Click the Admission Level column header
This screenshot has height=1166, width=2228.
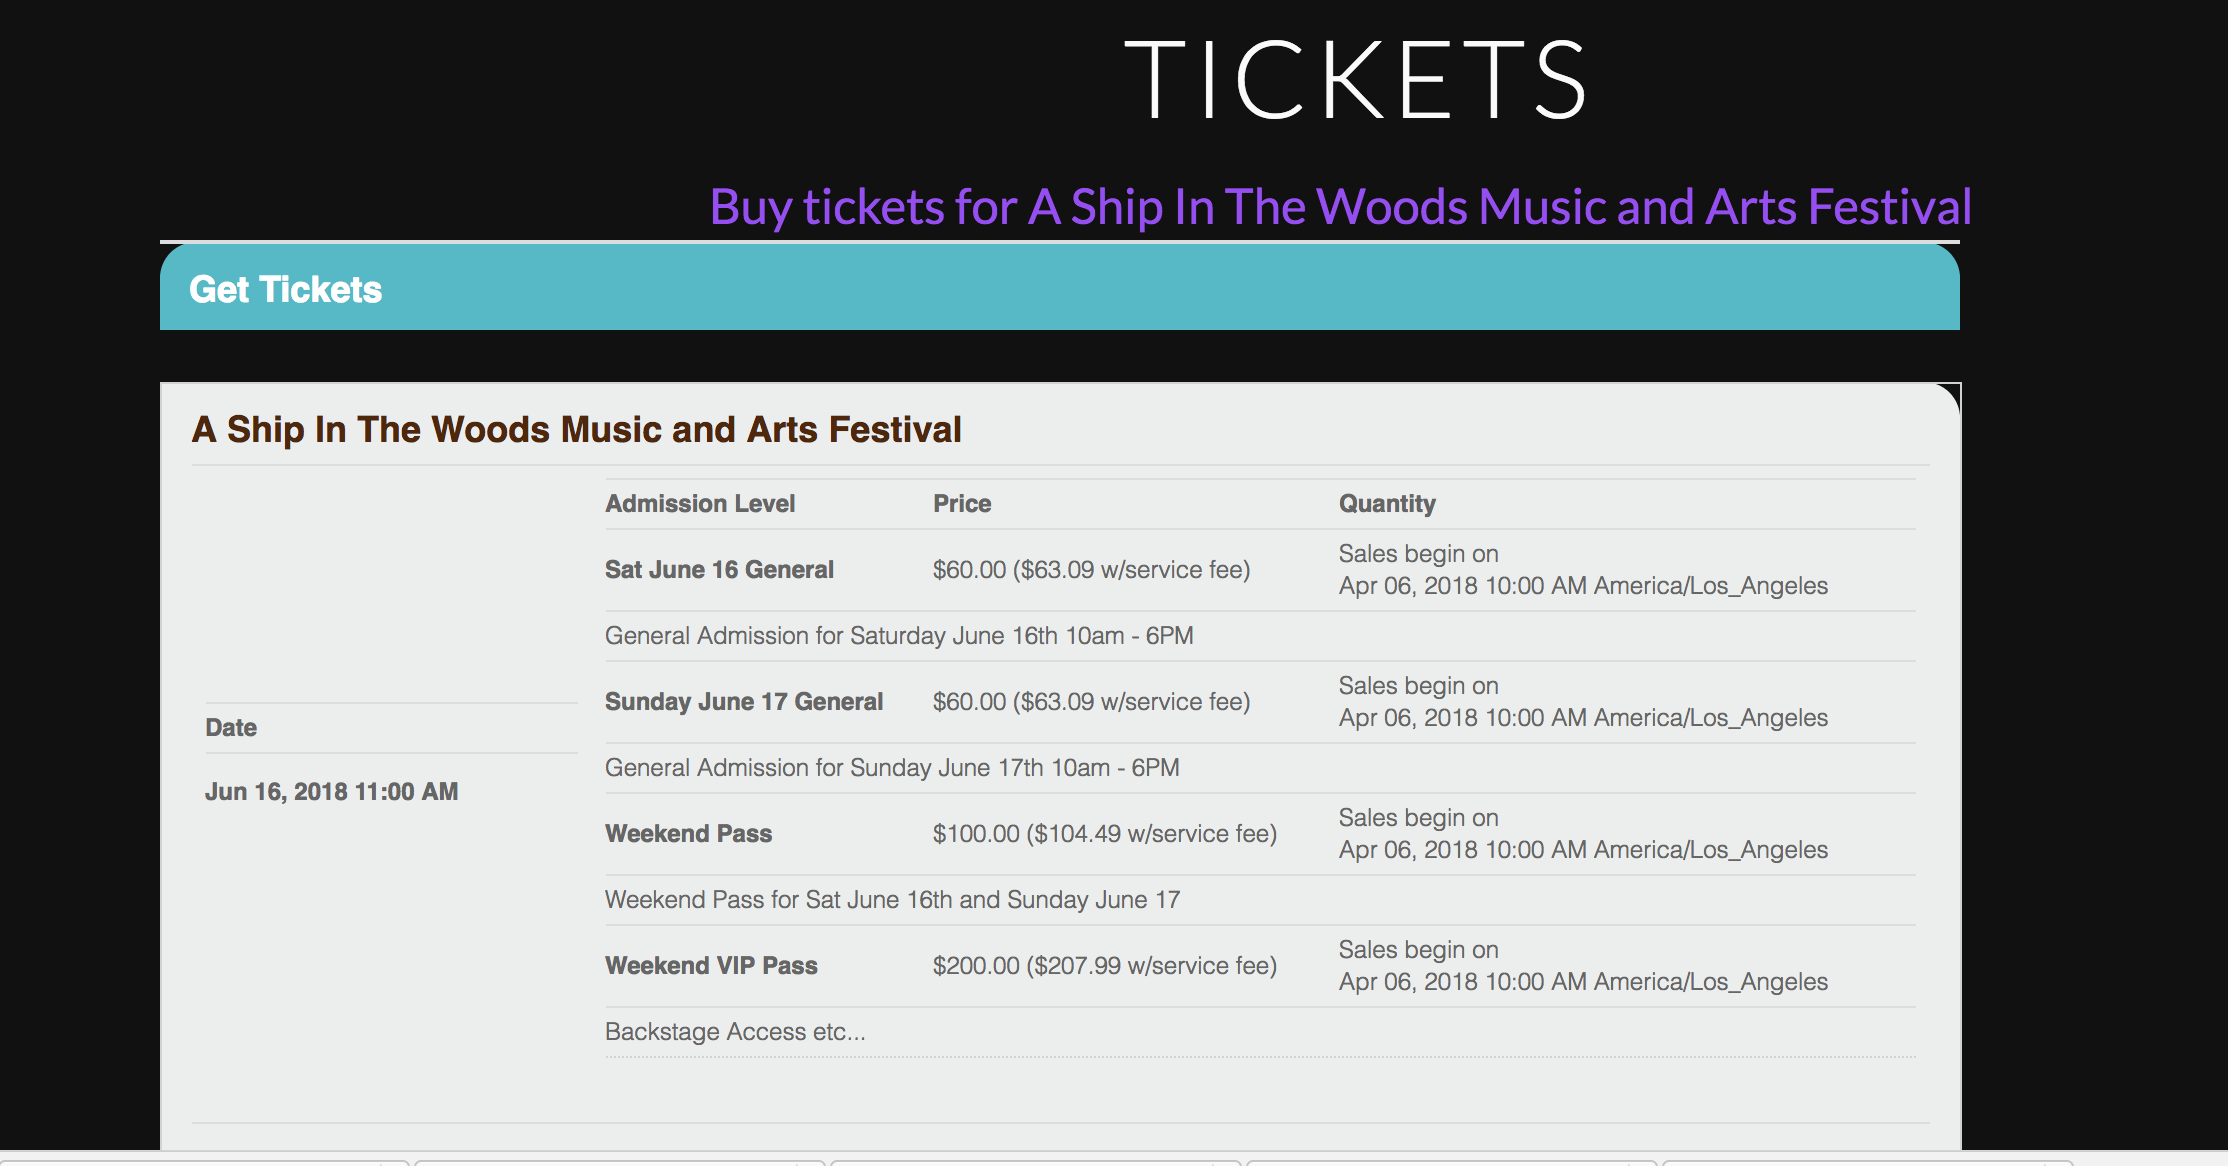point(700,504)
